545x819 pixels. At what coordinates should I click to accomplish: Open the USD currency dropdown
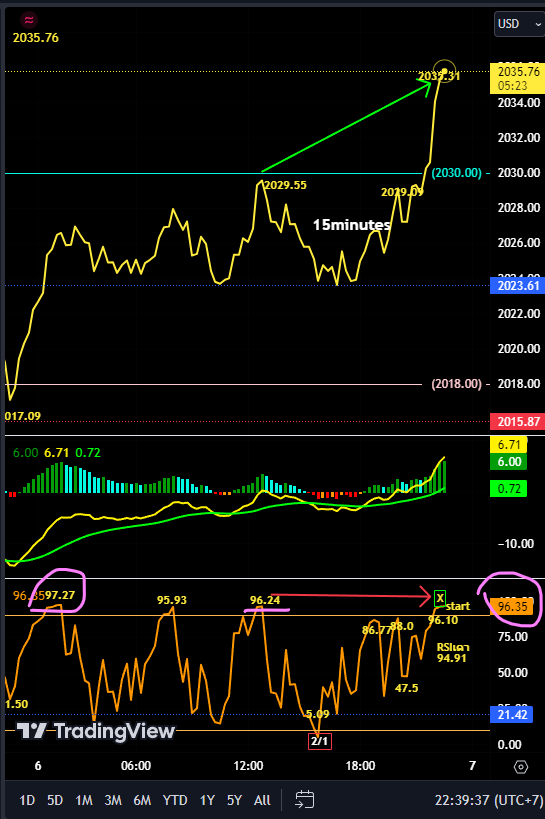(519, 24)
